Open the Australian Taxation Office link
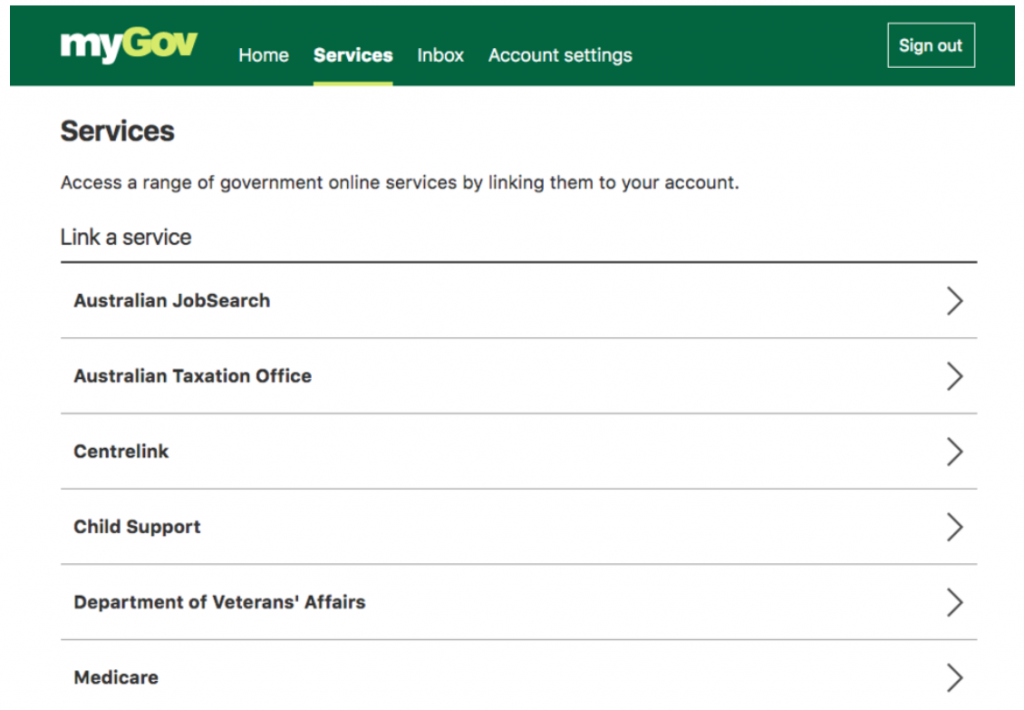 (x=193, y=376)
